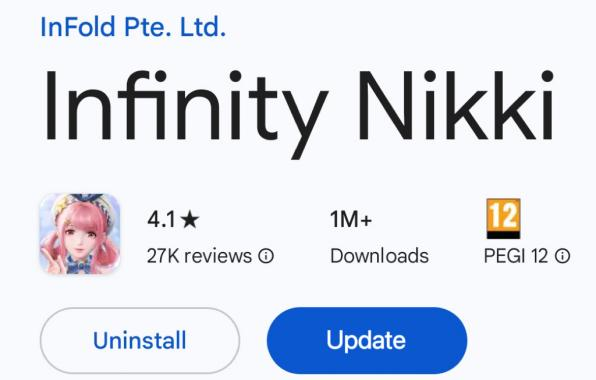Click the word reviews under the rating
This screenshot has height=380, width=596.
[x=218, y=256]
